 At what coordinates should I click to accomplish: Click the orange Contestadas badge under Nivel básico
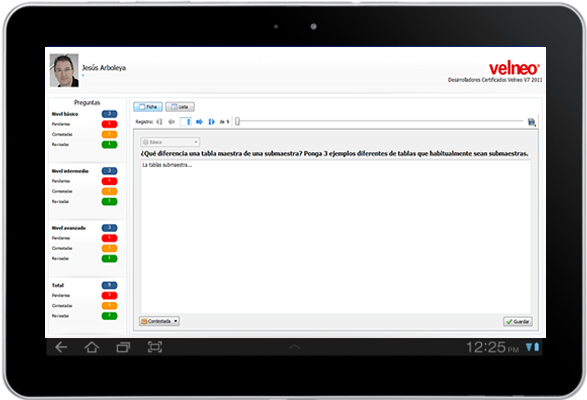click(x=109, y=134)
